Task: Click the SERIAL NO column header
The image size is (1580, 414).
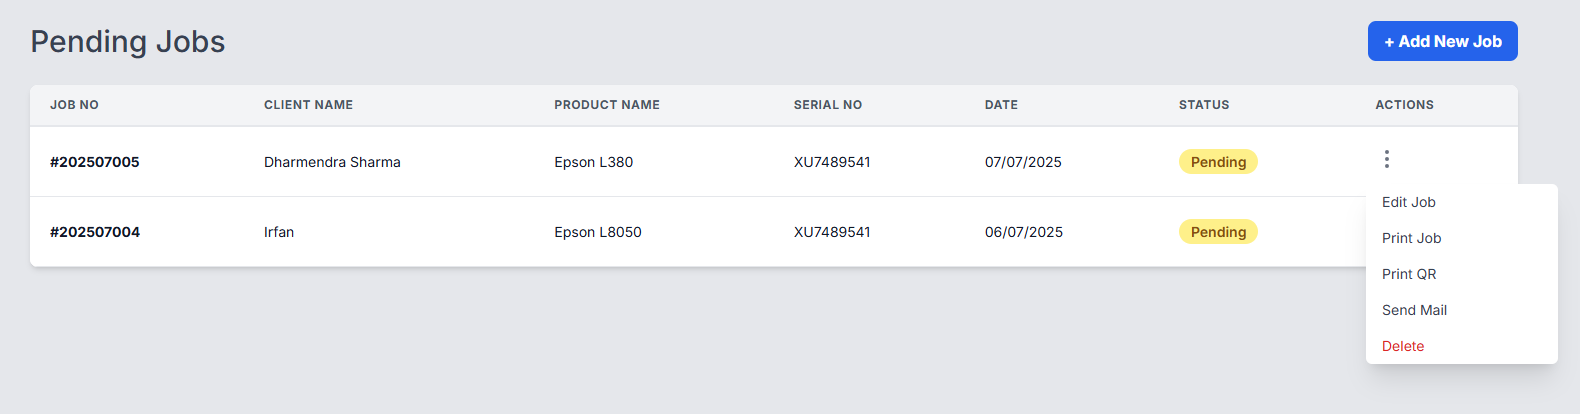Action: 827,105
